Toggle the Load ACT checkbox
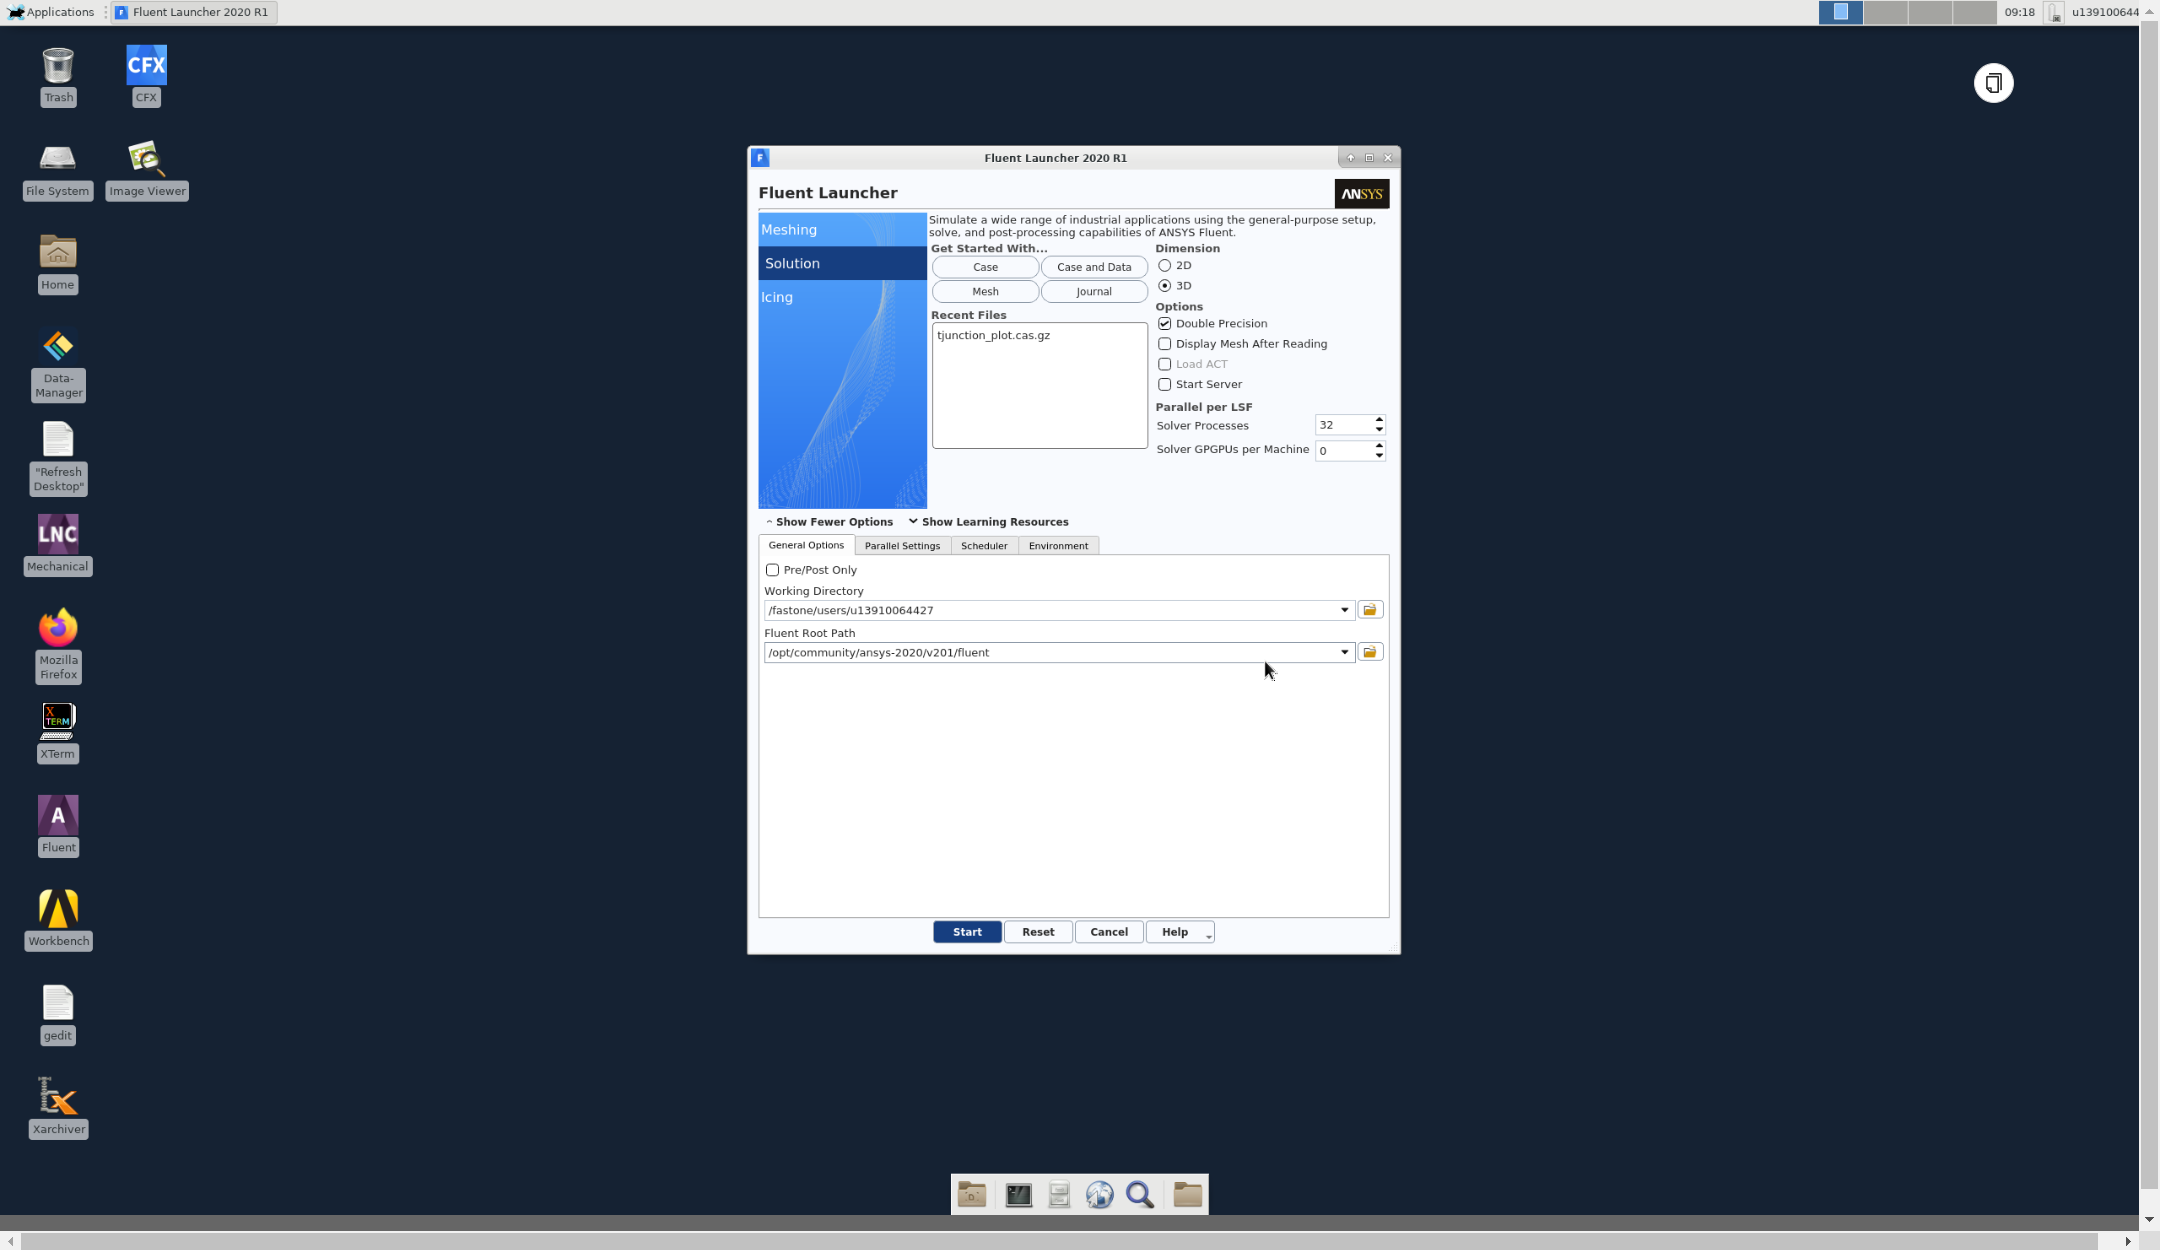 (x=1164, y=364)
